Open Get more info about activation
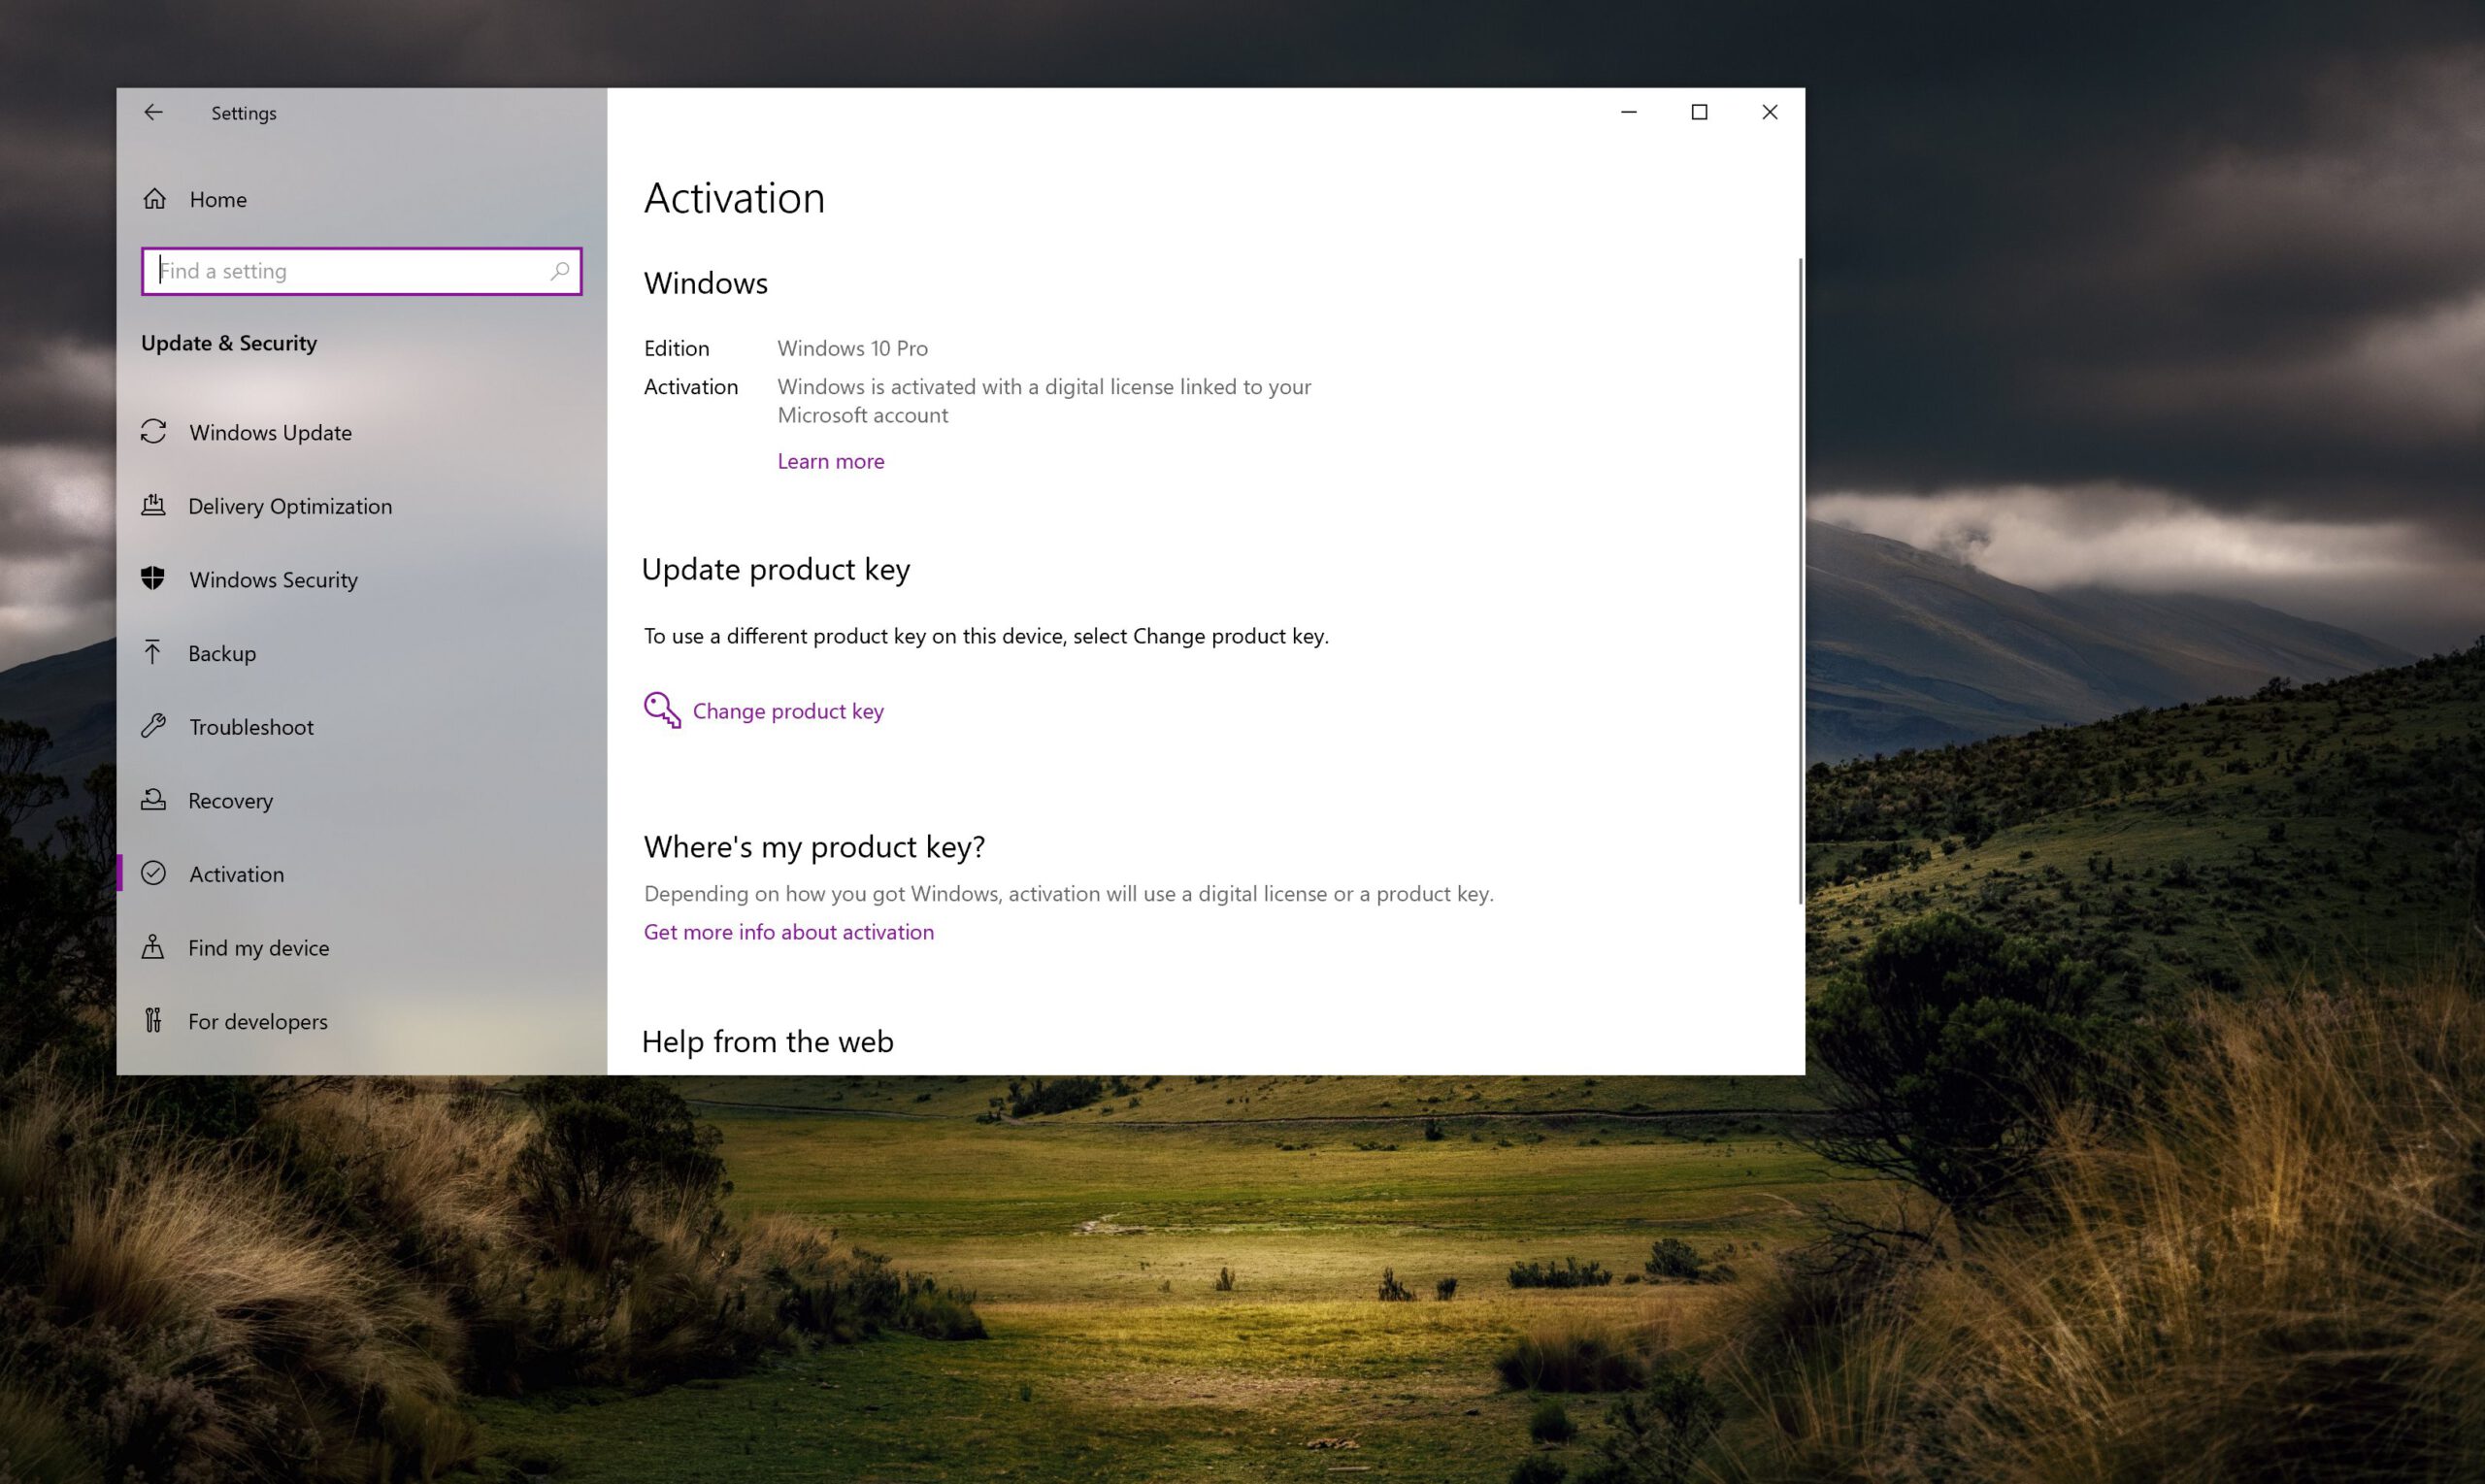Screen dimensions: 2485x1484 coord(789,932)
